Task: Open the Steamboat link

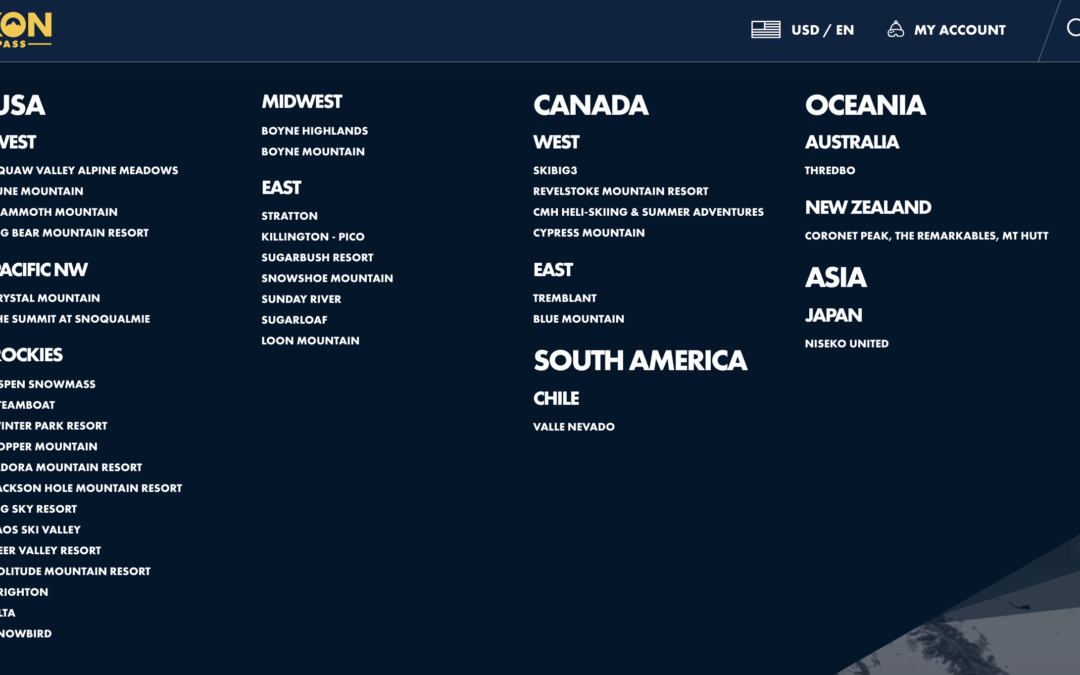Action: [28, 405]
